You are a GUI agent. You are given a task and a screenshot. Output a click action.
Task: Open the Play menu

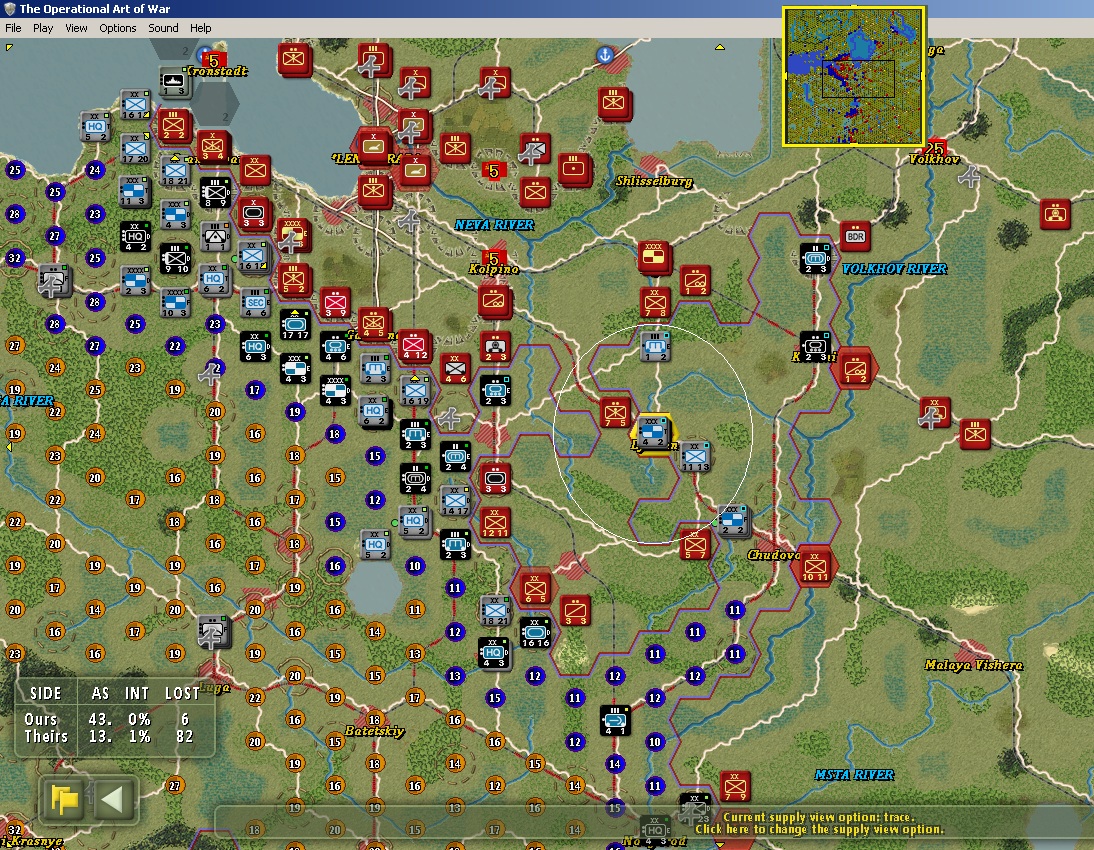pos(43,28)
